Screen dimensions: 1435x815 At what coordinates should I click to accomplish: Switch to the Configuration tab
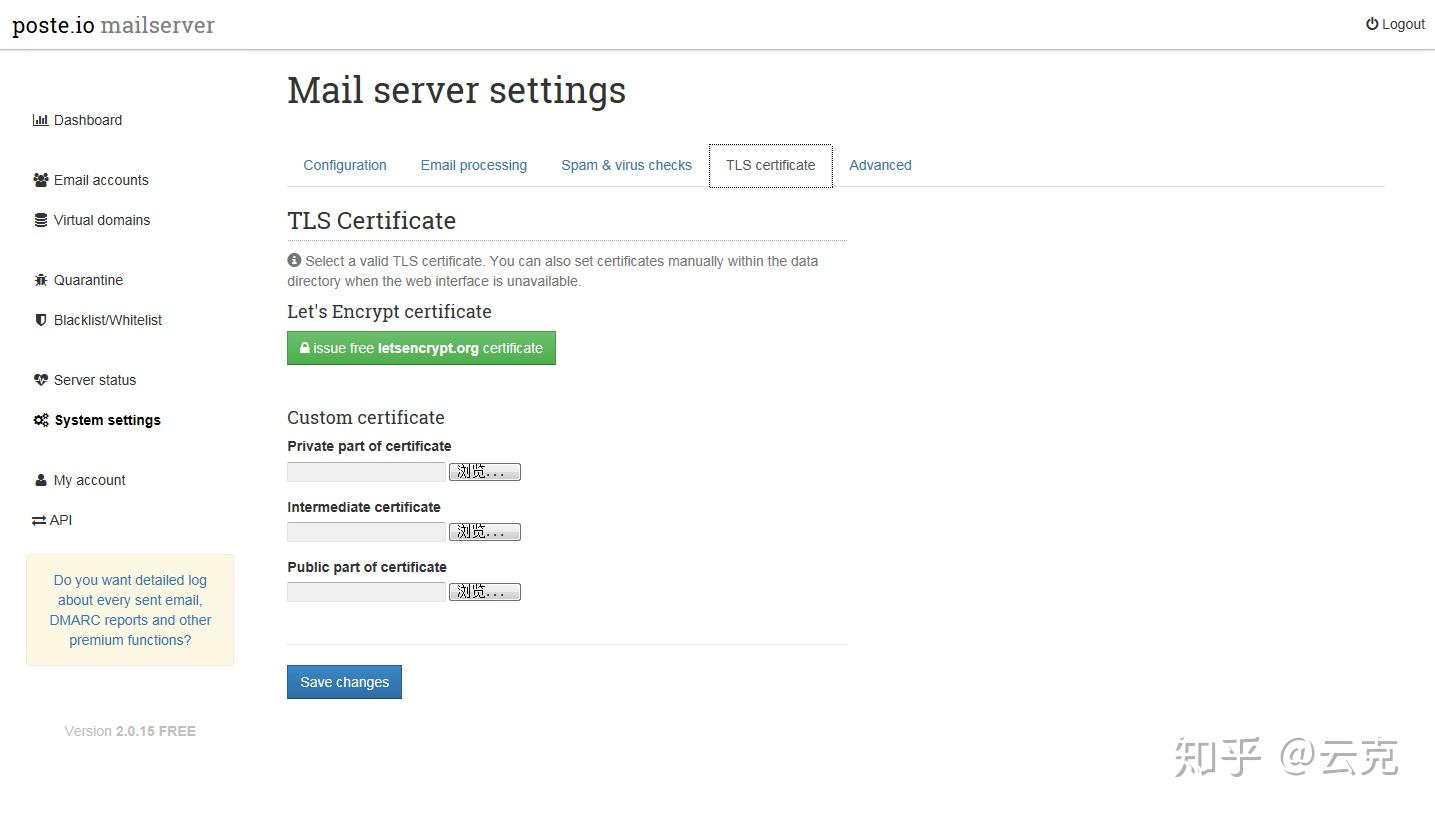345,165
